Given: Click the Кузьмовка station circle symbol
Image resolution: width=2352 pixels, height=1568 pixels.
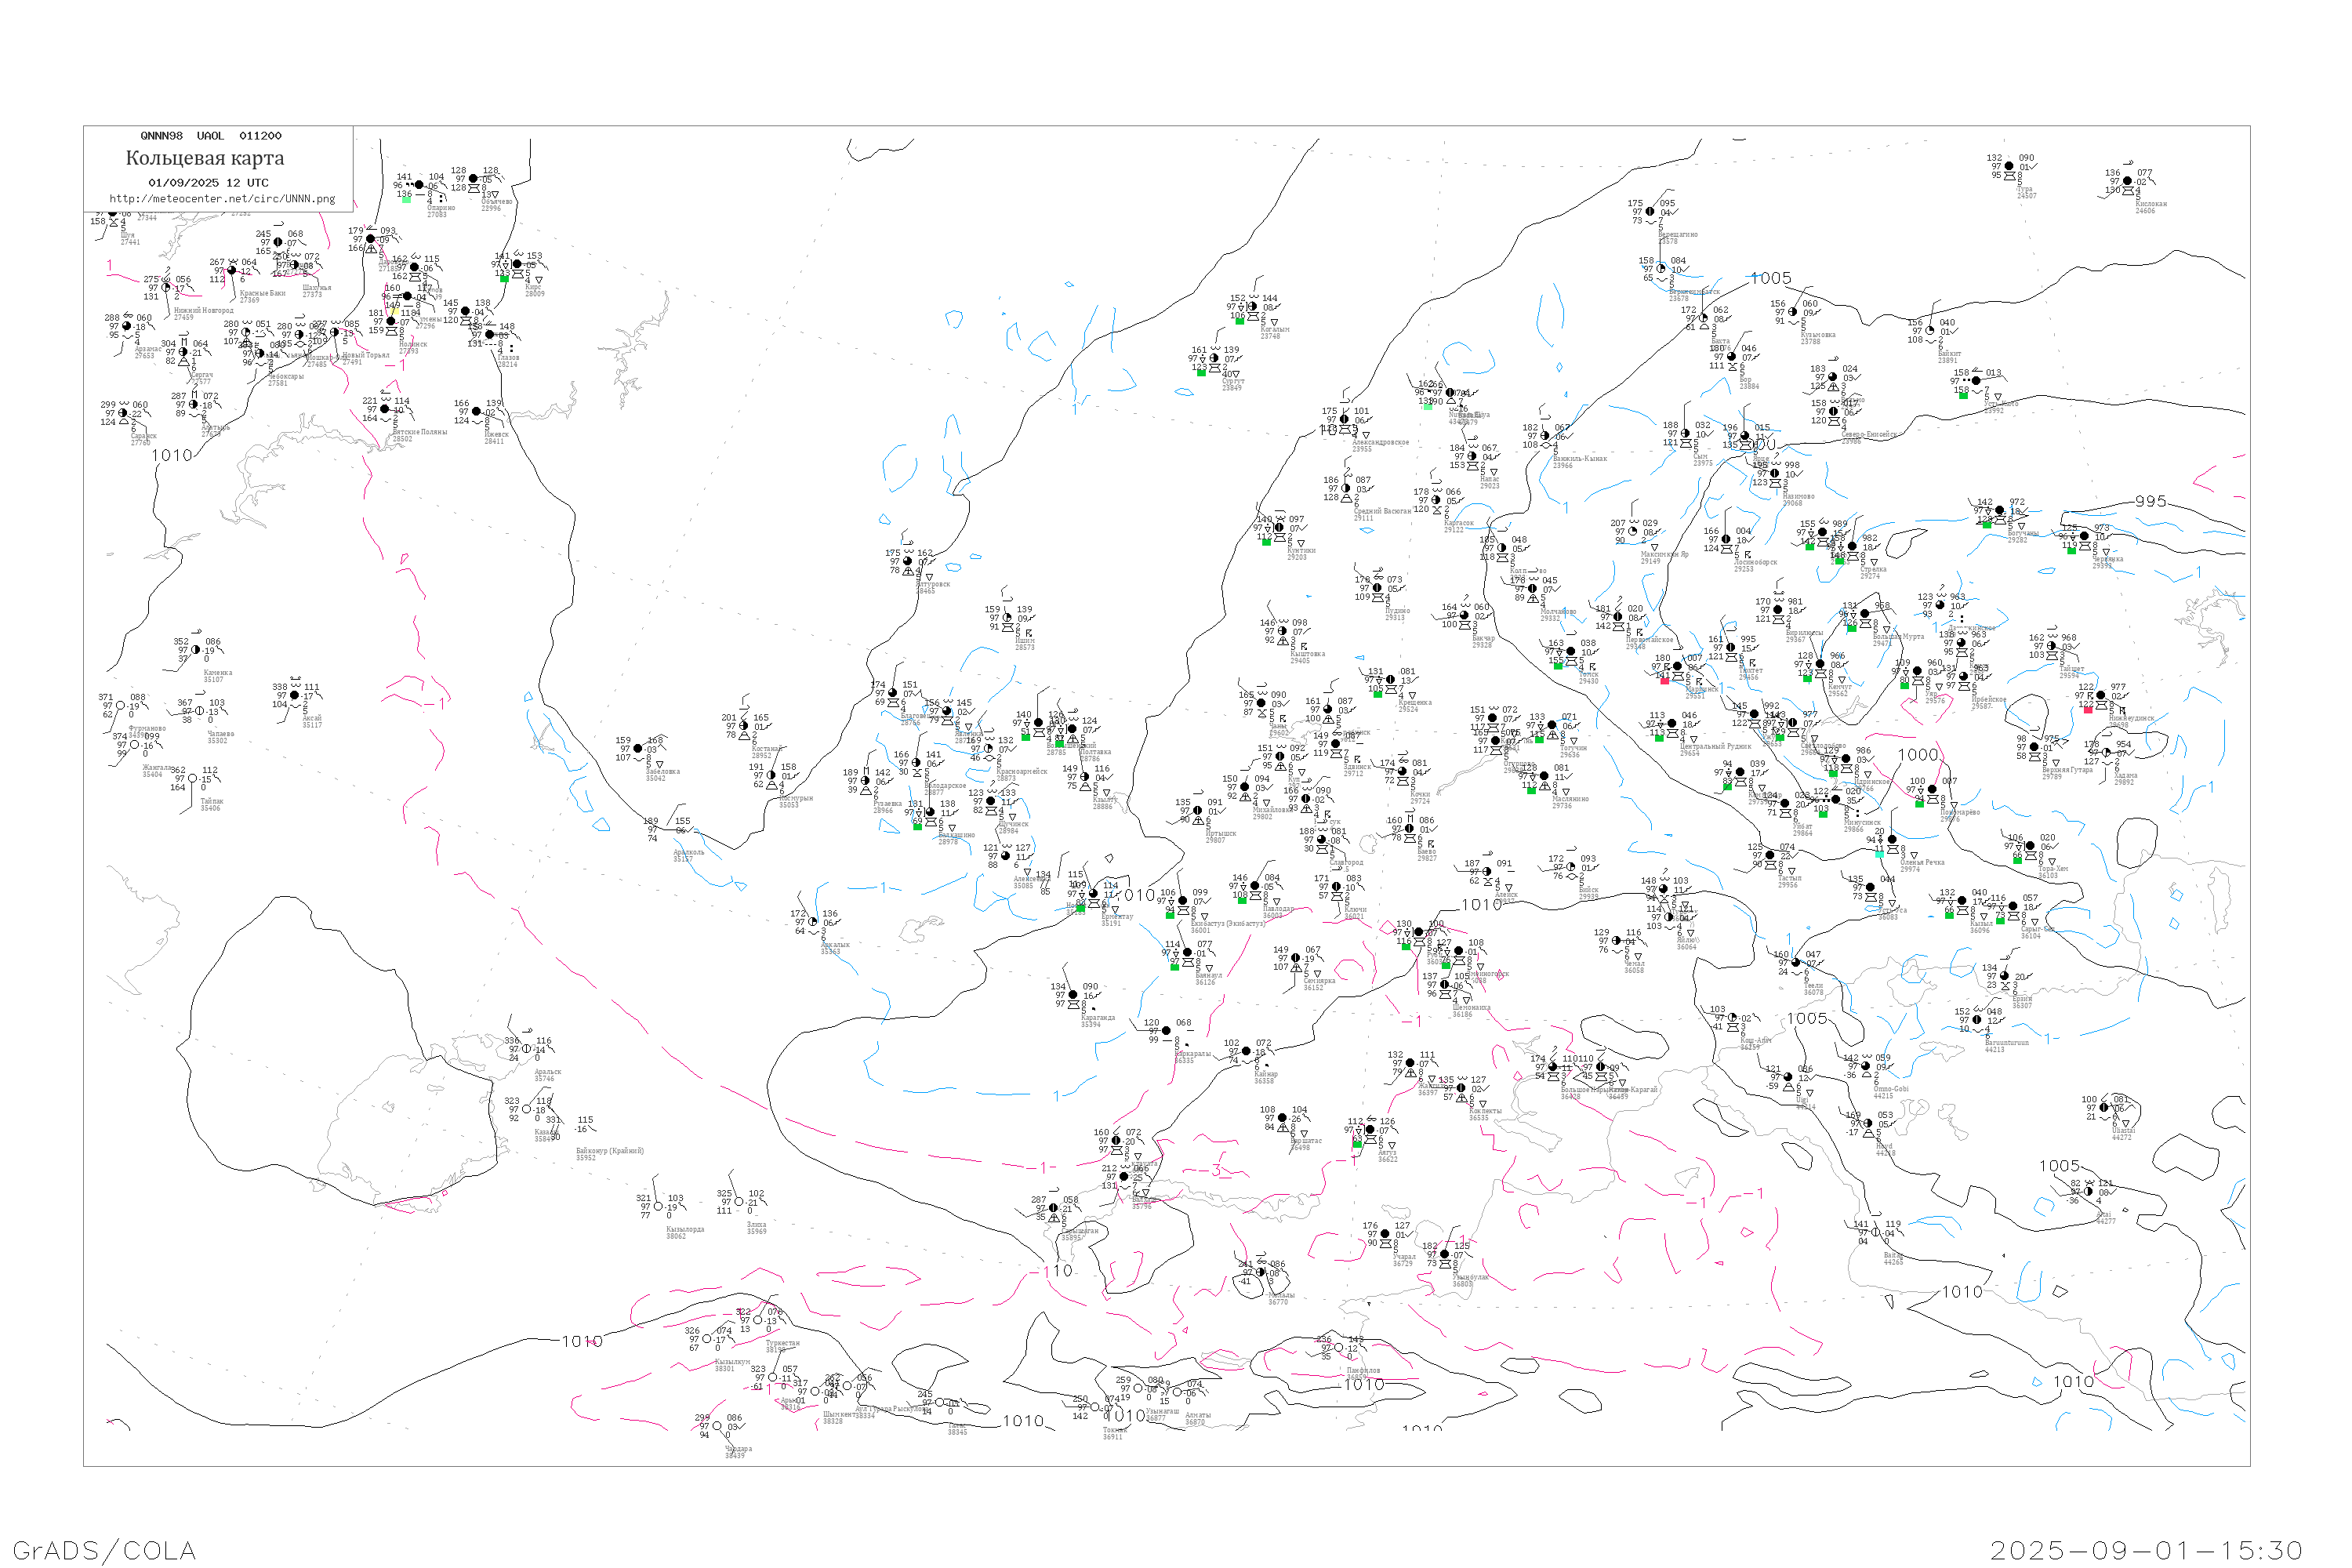Looking at the screenshot, I should 1792,312.
